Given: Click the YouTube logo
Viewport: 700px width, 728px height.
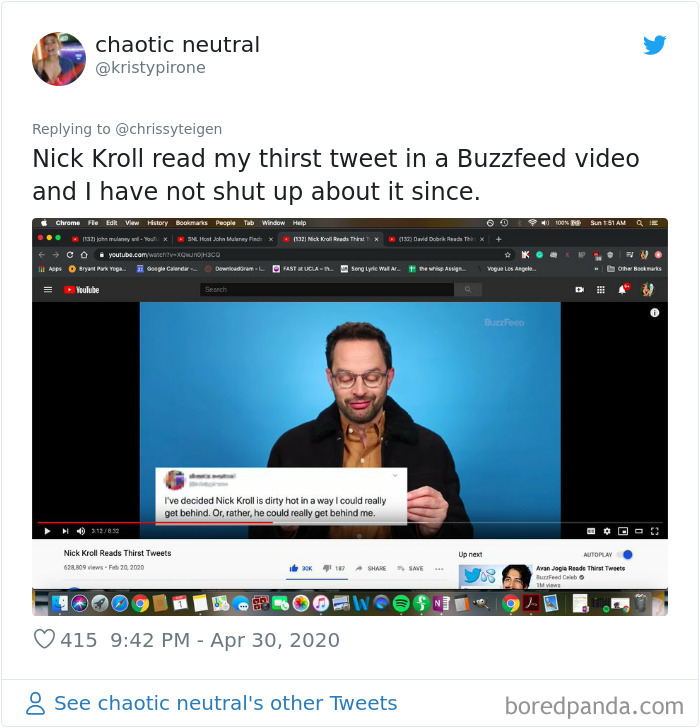Looking at the screenshot, I should pos(82,290).
